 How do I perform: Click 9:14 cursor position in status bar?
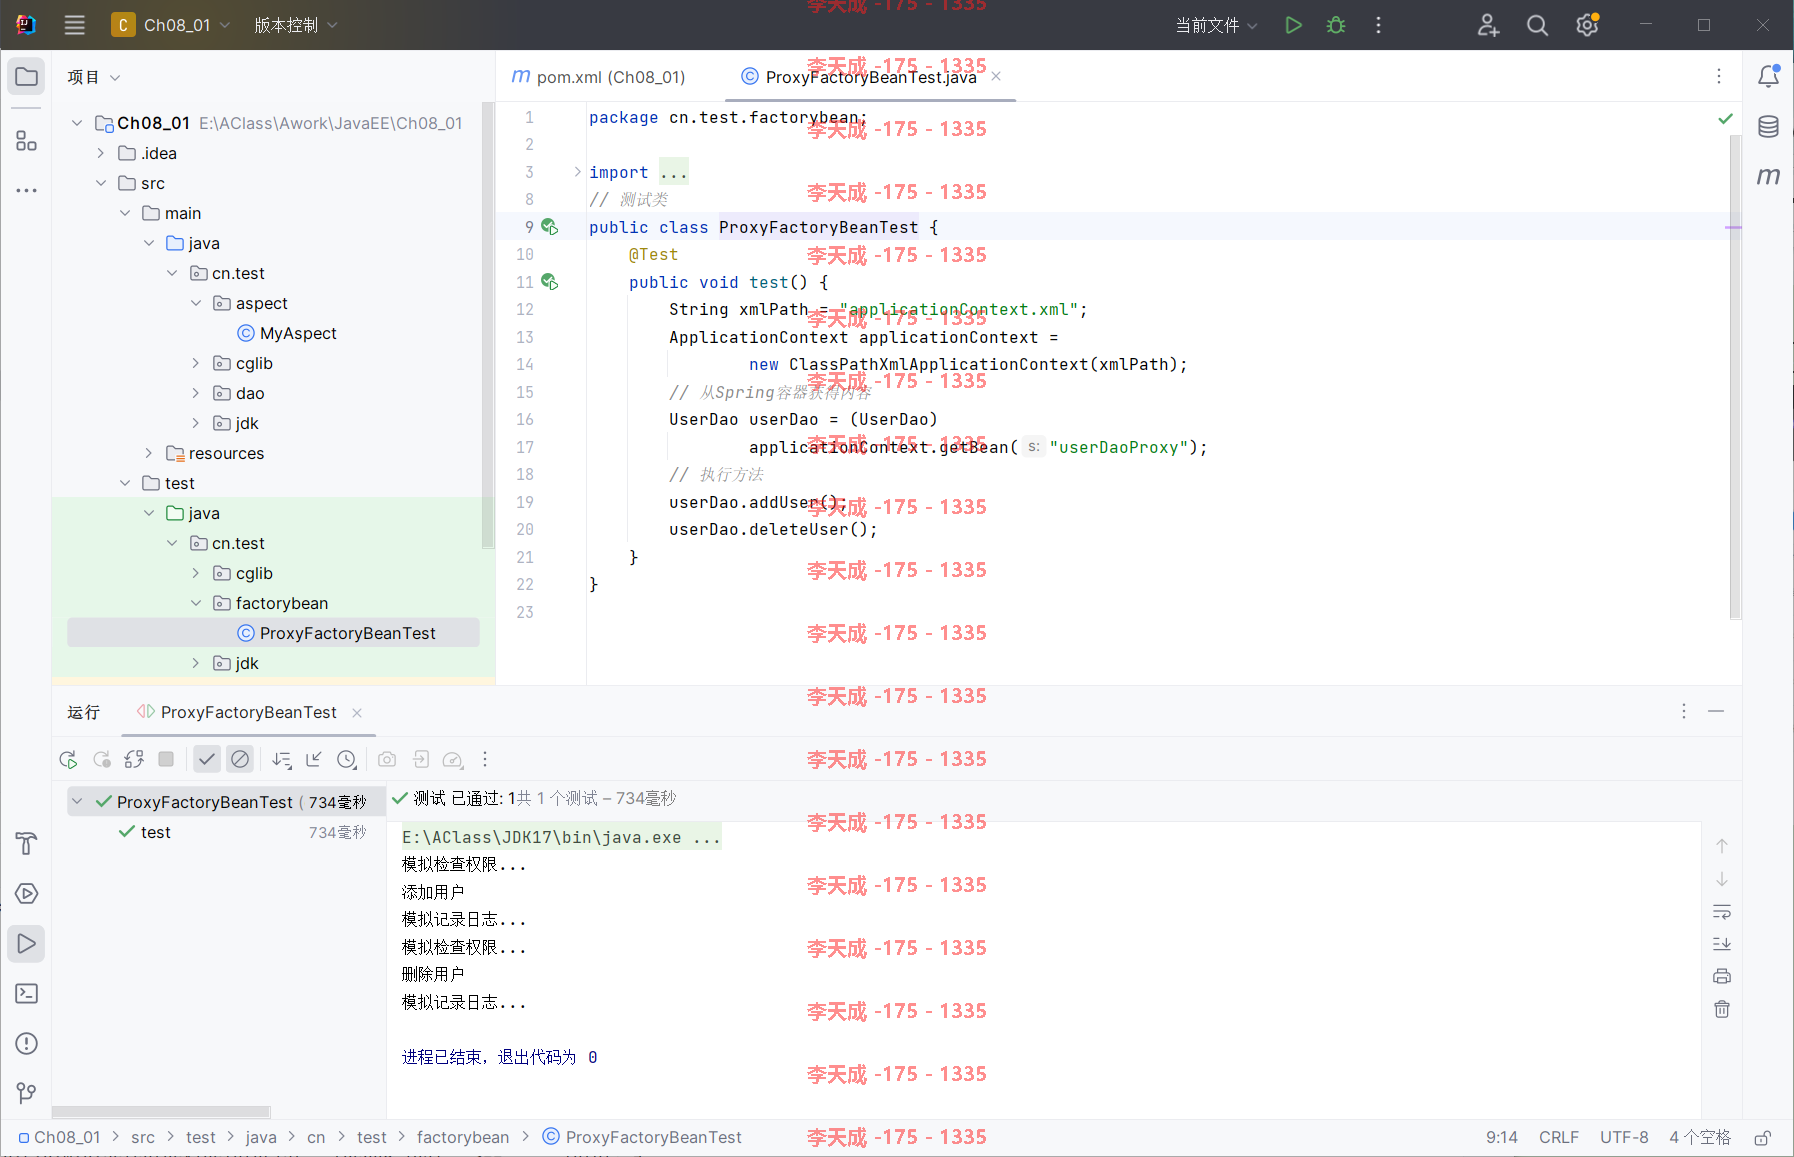(x=1502, y=1138)
